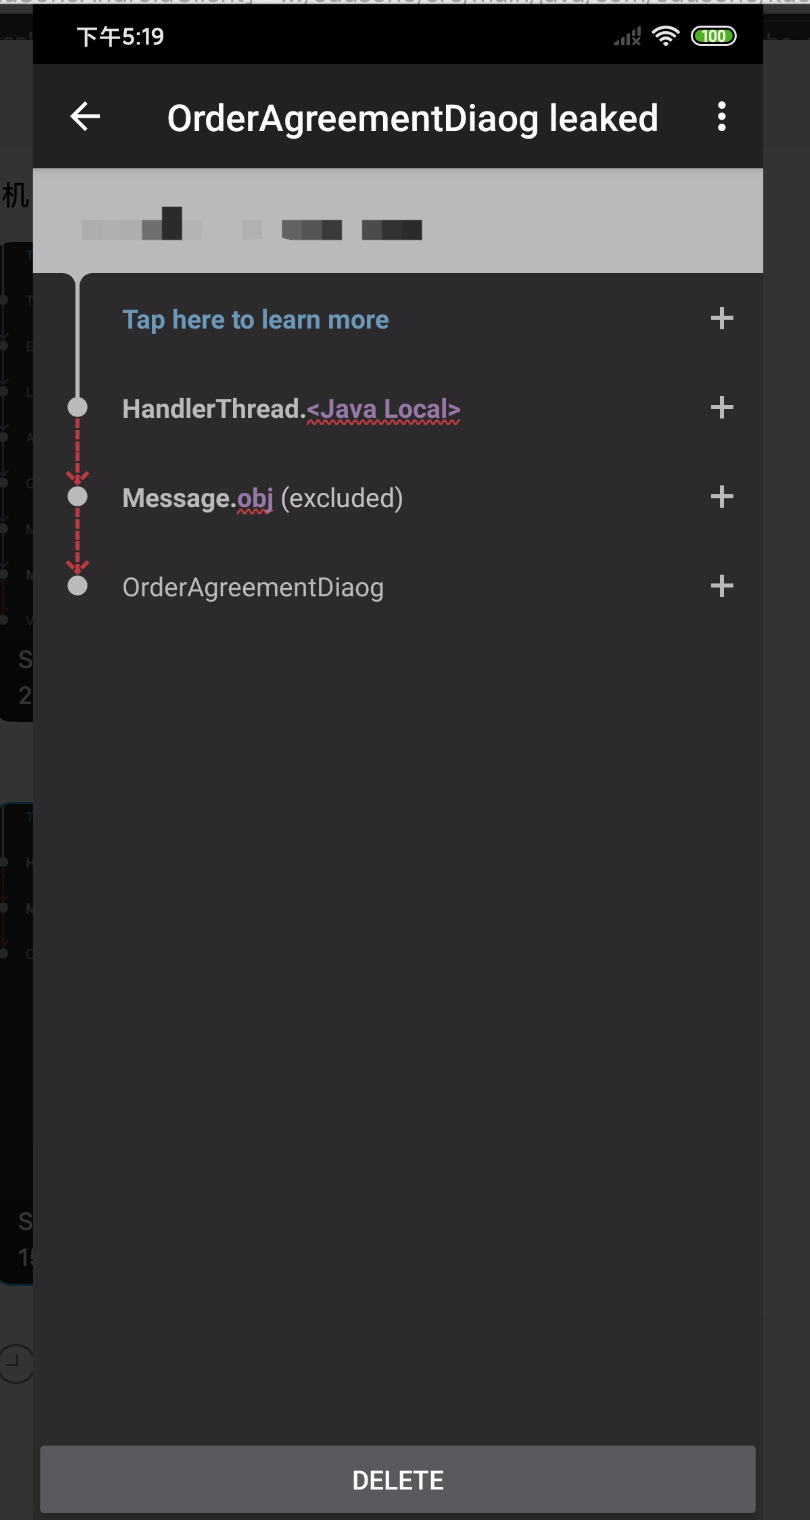
Task: Click the blurred gray header banner
Action: click(x=398, y=221)
